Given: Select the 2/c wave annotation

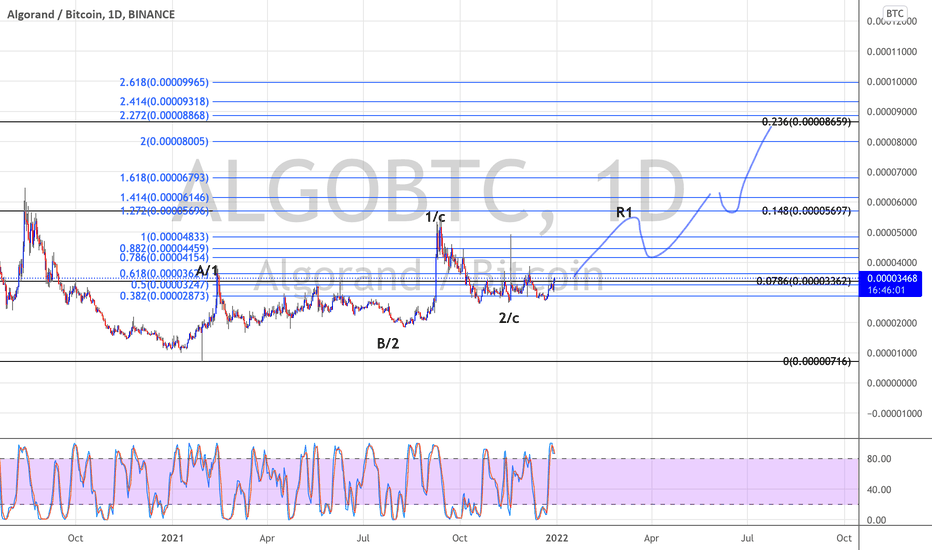Looking at the screenshot, I should click(509, 318).
